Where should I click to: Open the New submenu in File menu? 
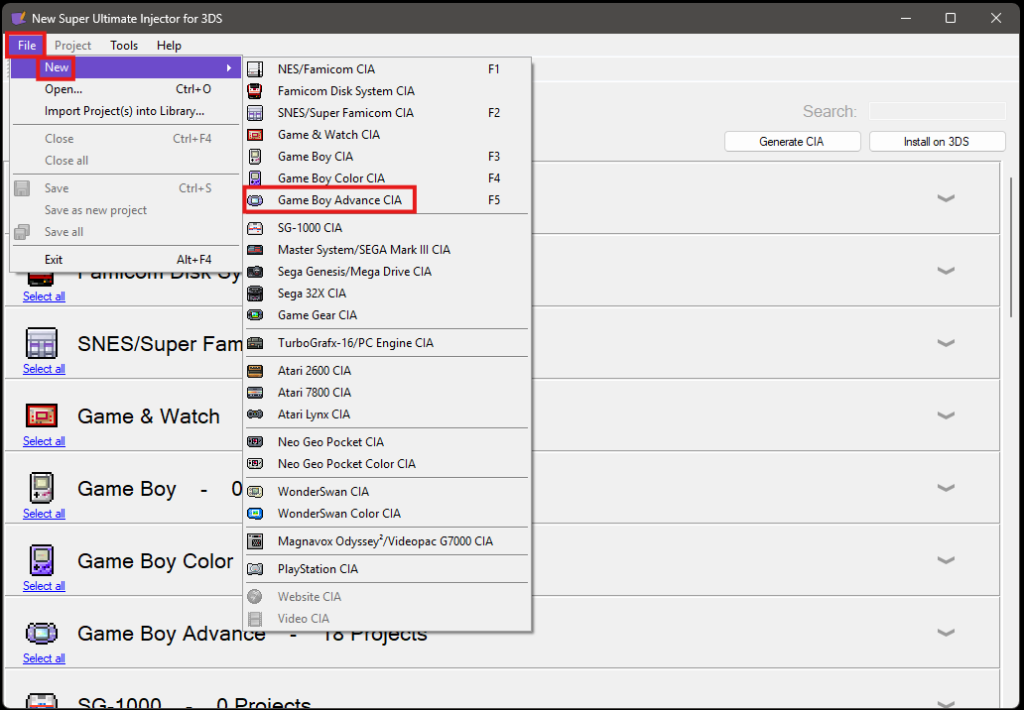pyautogui.click(x=125, y=67)
